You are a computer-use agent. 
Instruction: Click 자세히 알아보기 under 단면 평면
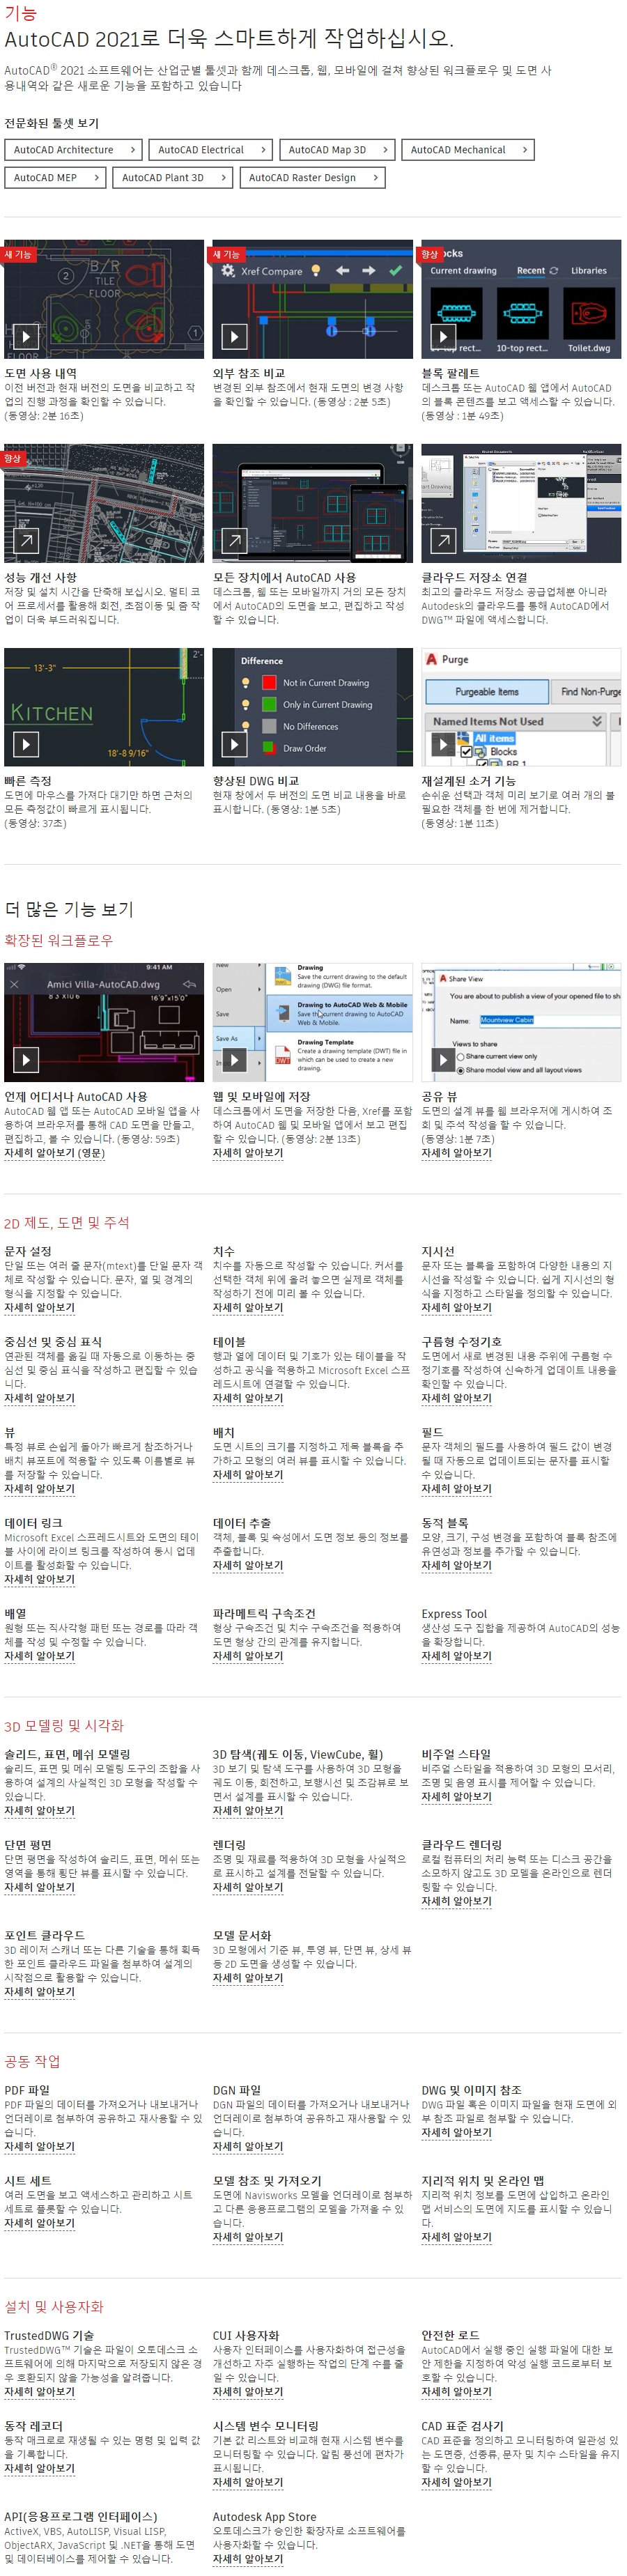tap(39, 1889)
